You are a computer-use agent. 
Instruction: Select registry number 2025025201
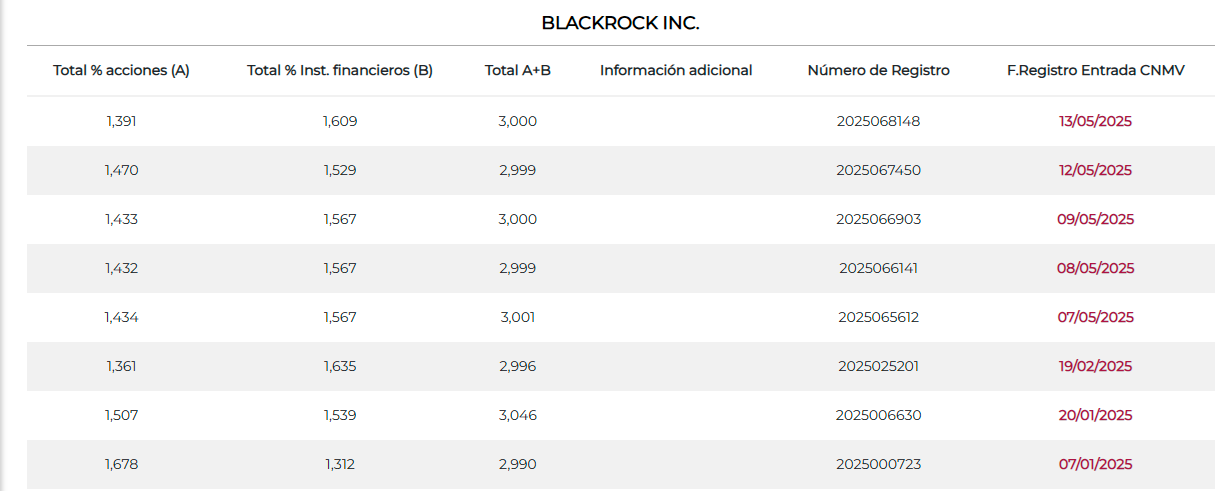click(x=879, y=366)
